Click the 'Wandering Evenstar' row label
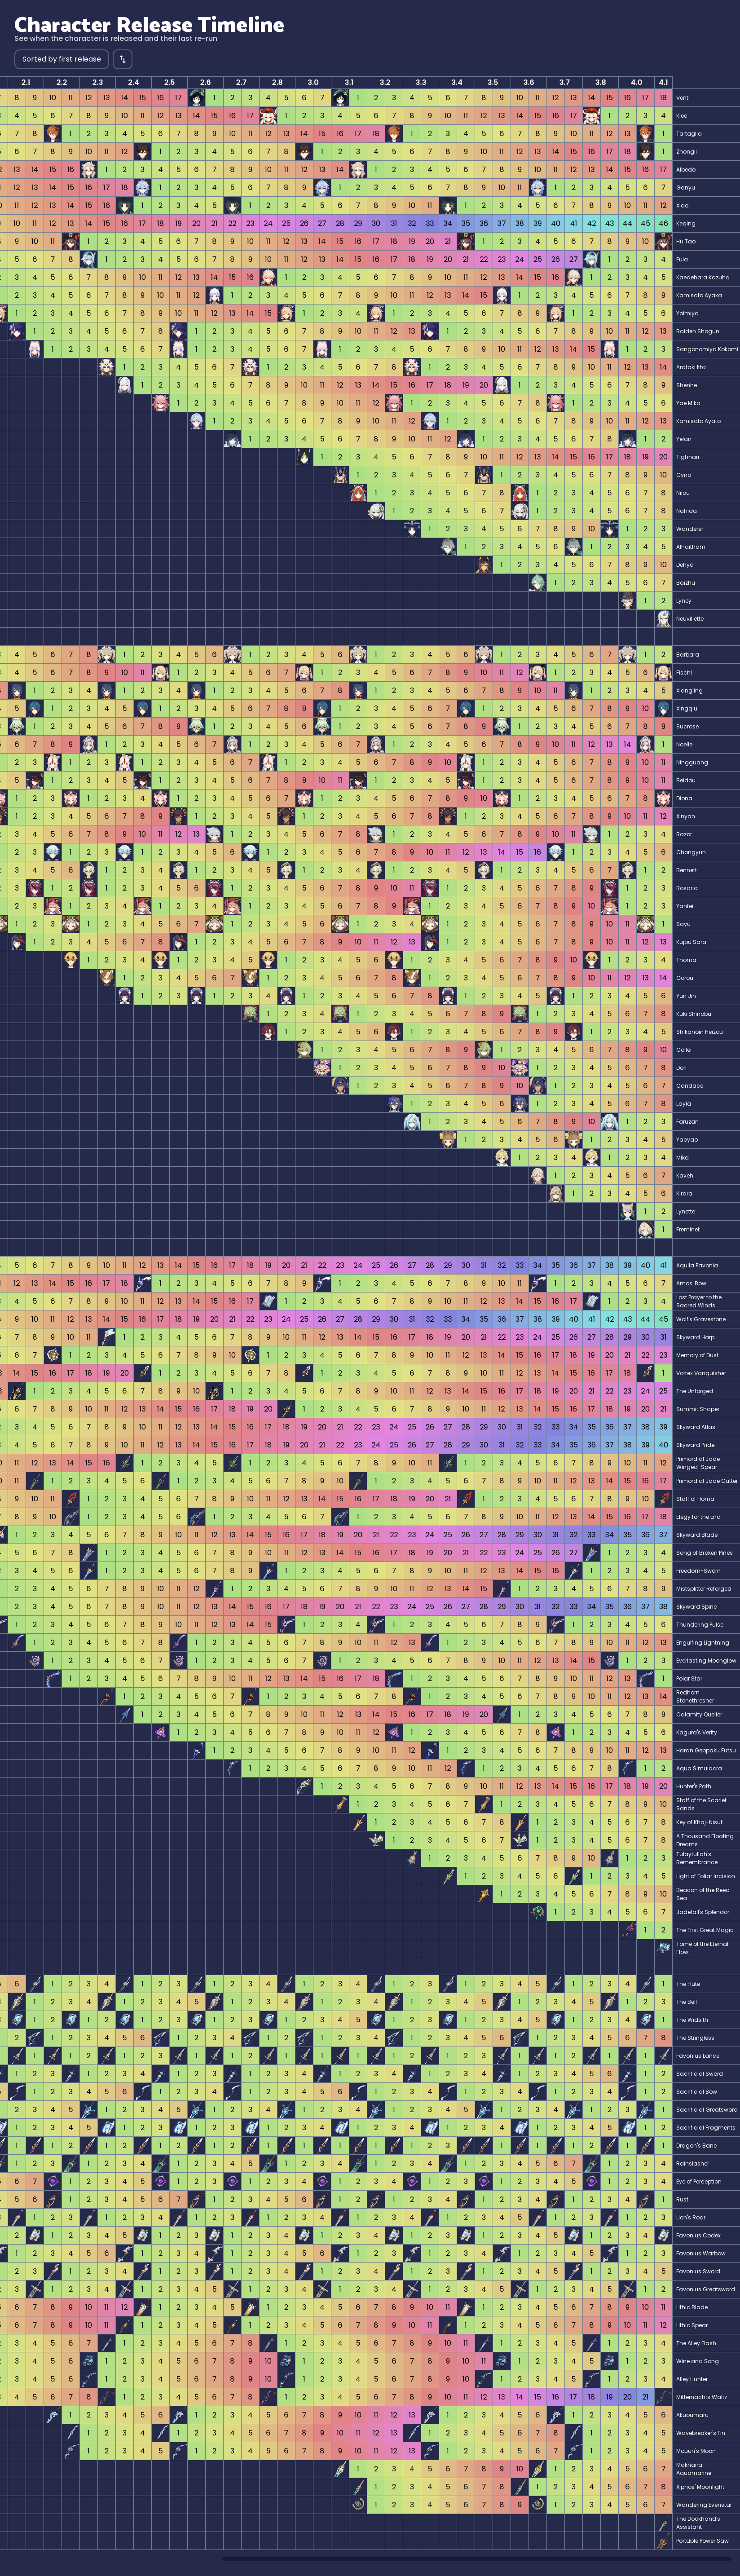 [704, 2504]
